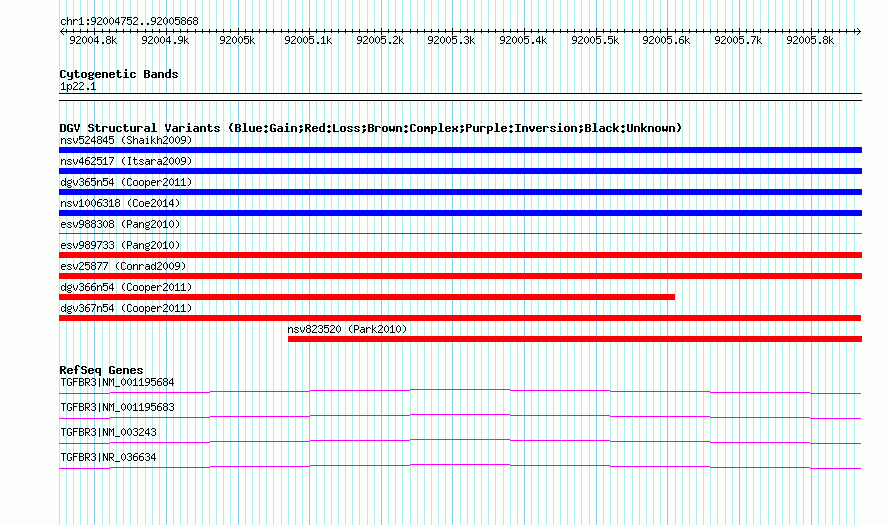Image resolution: width=890 pixels, height=525 pixels.
Task: Open variant label nsv524845 (Shaikh2009)
Action: click(126, 140)
